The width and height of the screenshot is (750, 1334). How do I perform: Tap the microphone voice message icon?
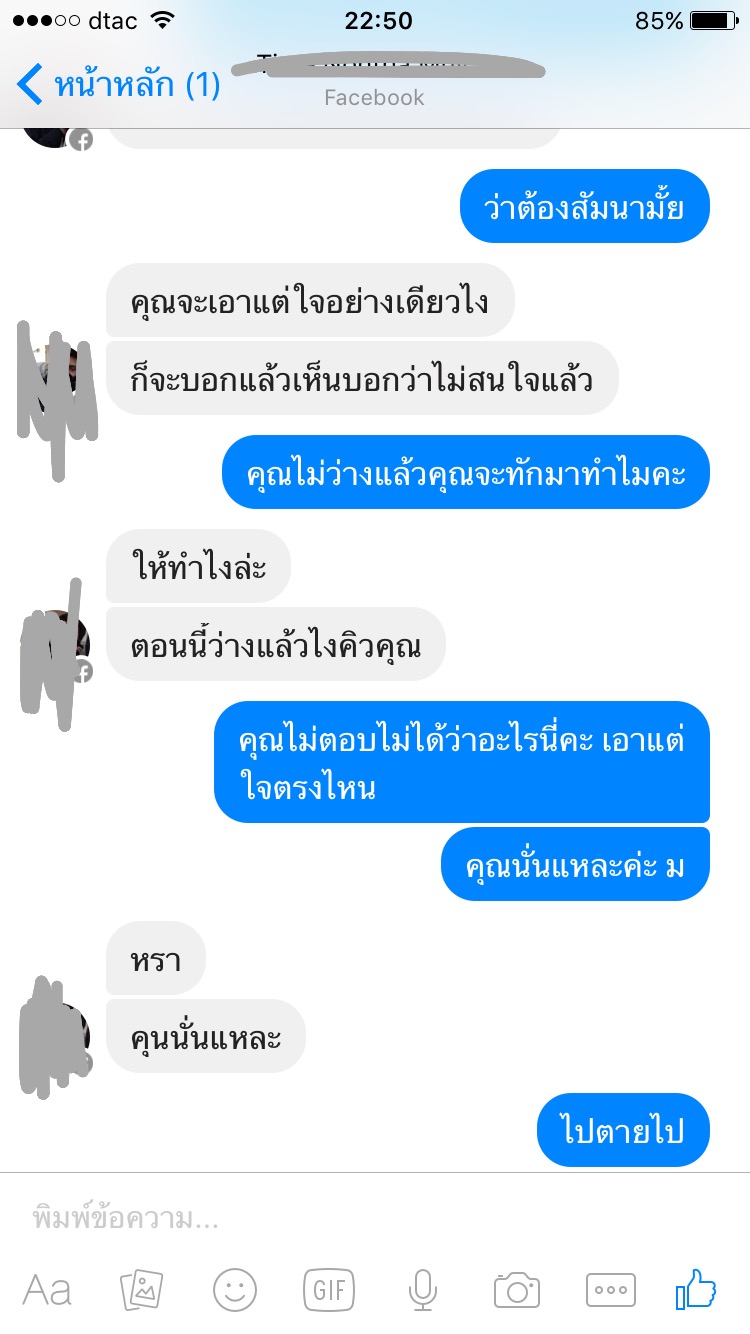(x=423, y=1290)
